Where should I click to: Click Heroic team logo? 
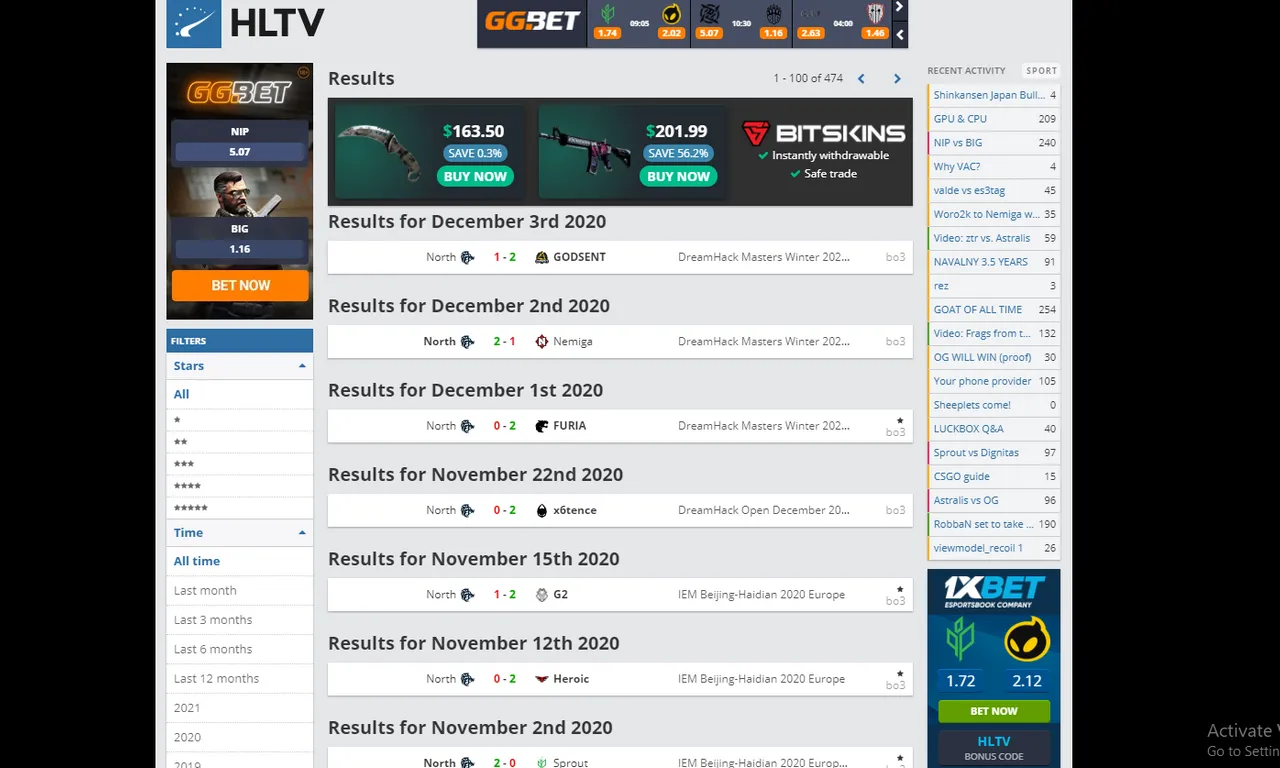[x=542, y=679]
